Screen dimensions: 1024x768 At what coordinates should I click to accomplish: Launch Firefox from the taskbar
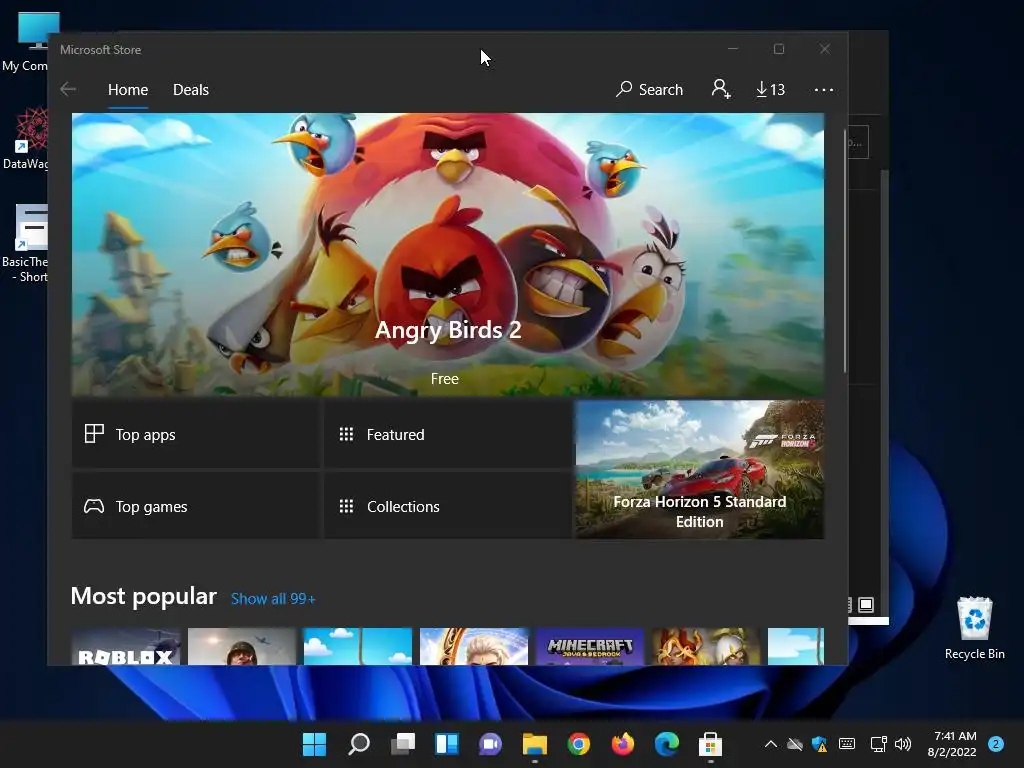pos(622,744)
